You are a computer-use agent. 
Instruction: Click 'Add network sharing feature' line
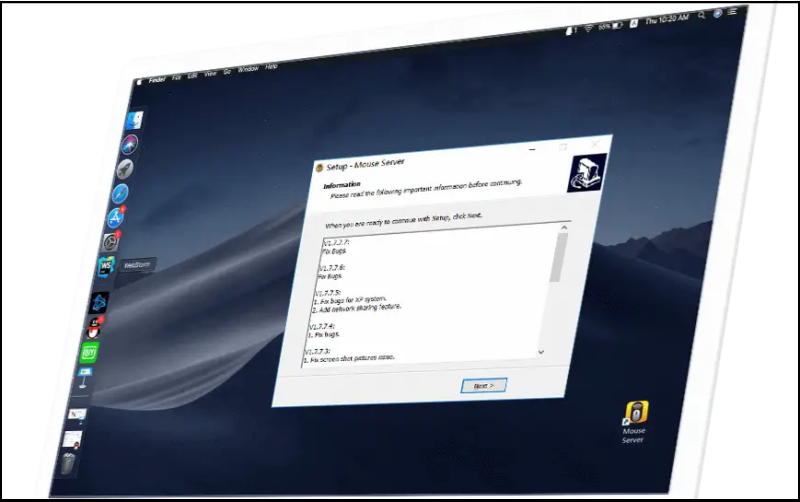(x=357, y=308)
